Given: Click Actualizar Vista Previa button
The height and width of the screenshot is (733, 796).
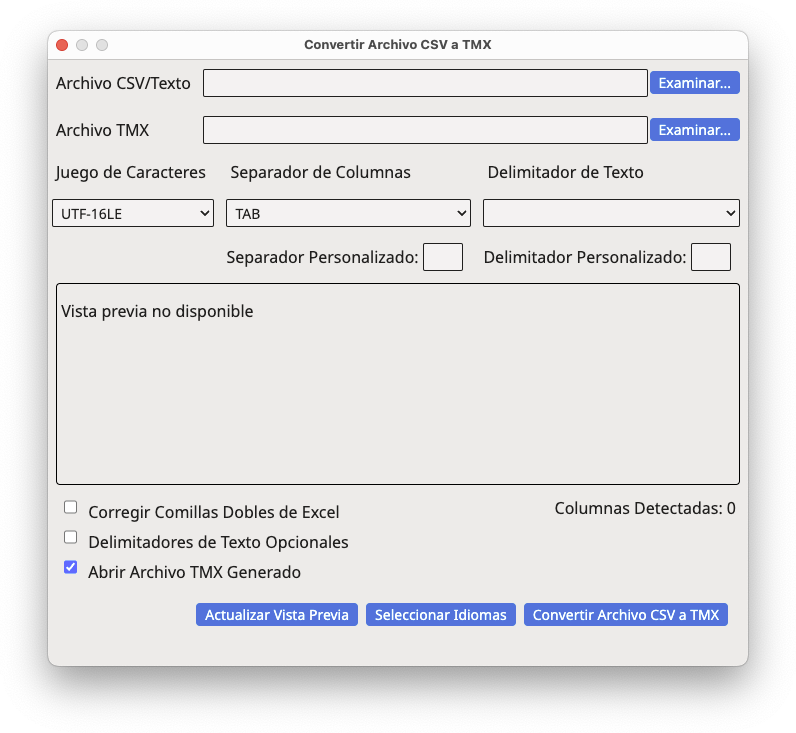Looking at the screenshot, I should 277,615.
